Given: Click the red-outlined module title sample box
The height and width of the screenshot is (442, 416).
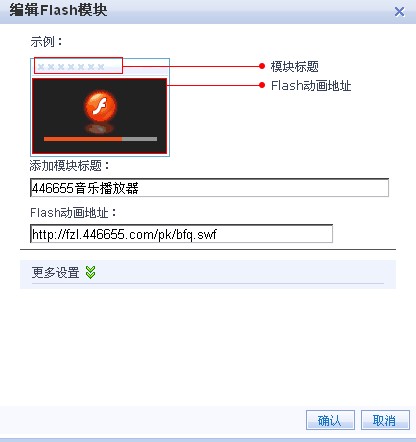Looking at the screenshot, I should [x=78, y=66].
